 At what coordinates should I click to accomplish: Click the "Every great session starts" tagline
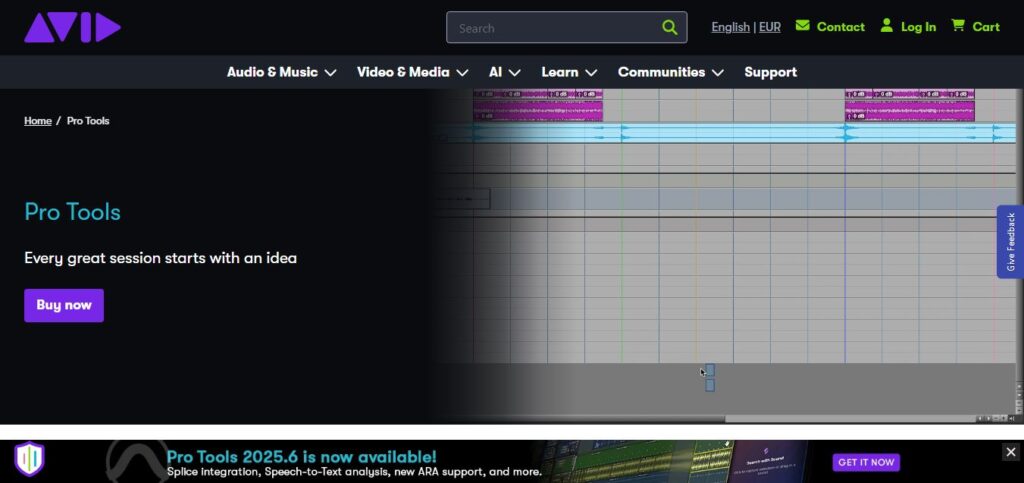[x=161, y=258]
